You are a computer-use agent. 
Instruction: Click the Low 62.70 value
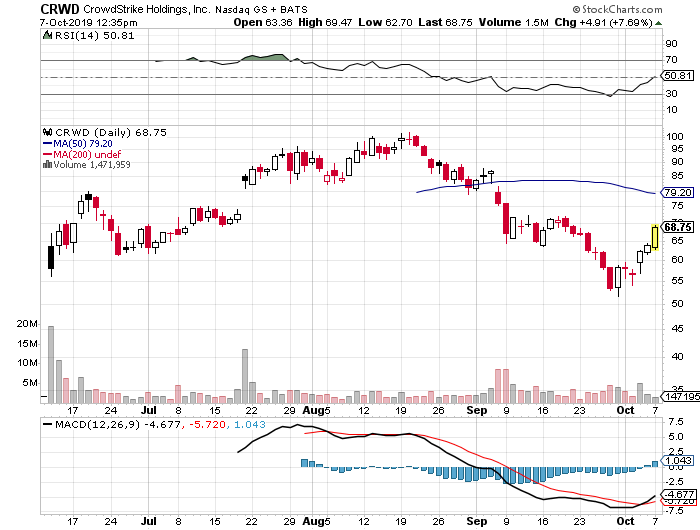click(385, 22)
